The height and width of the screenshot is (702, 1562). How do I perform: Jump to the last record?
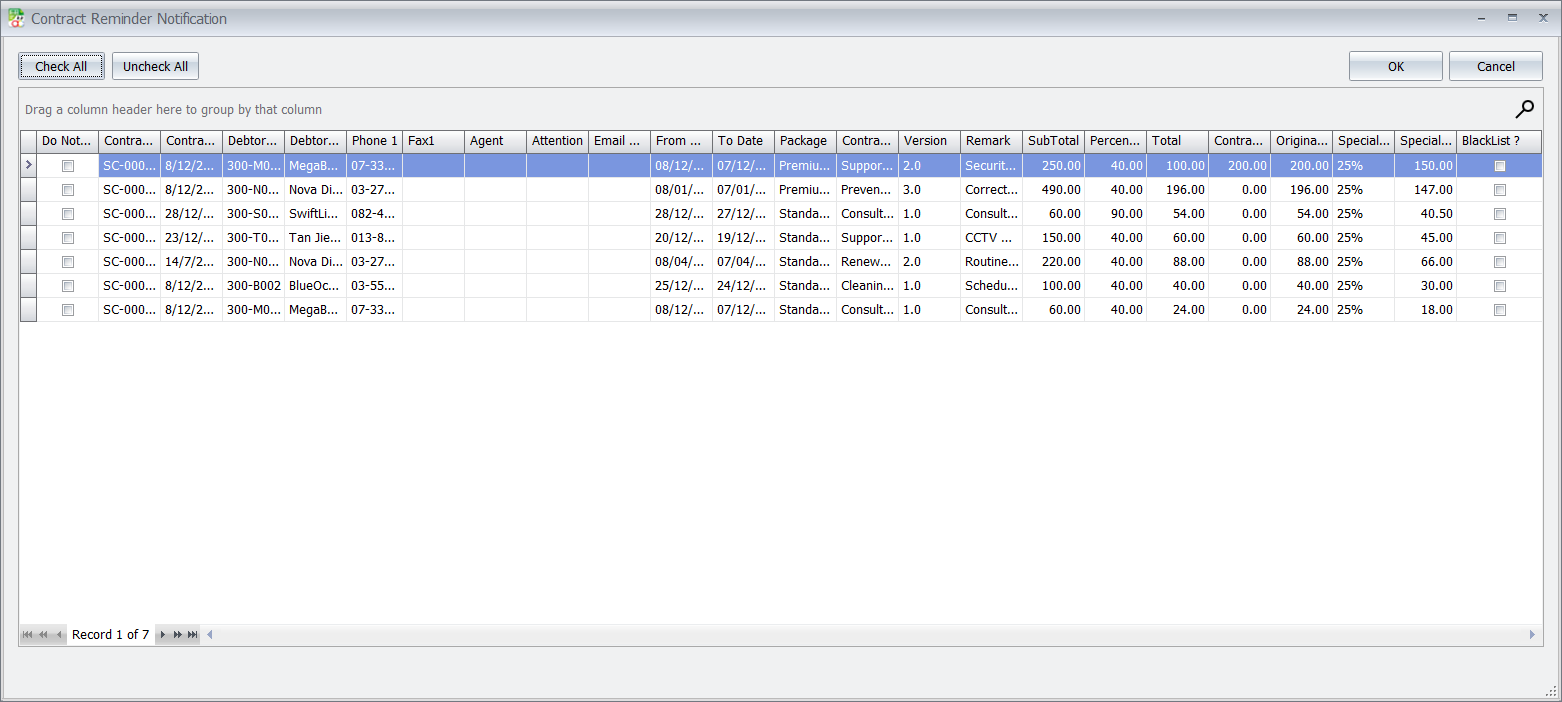click(193, 635)
